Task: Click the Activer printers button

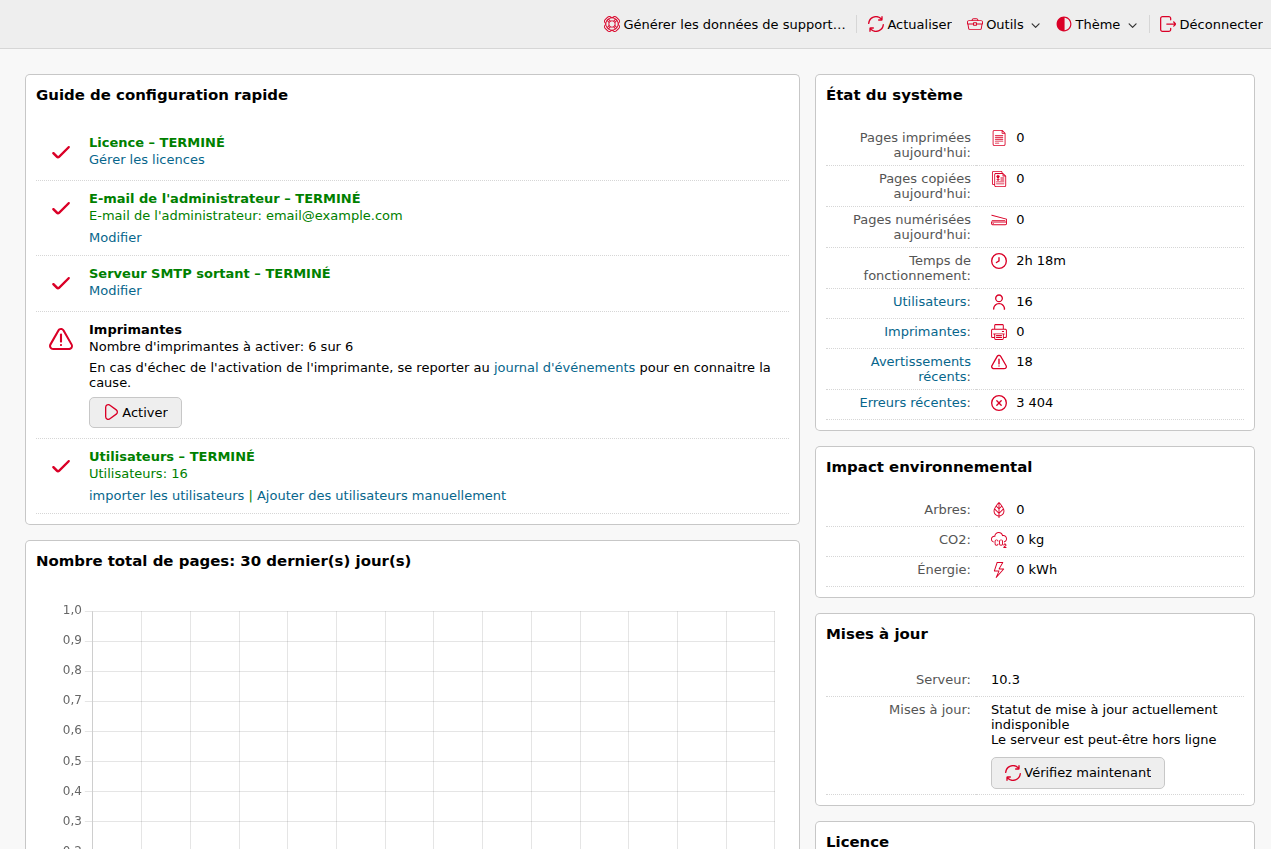Action: 135,412
